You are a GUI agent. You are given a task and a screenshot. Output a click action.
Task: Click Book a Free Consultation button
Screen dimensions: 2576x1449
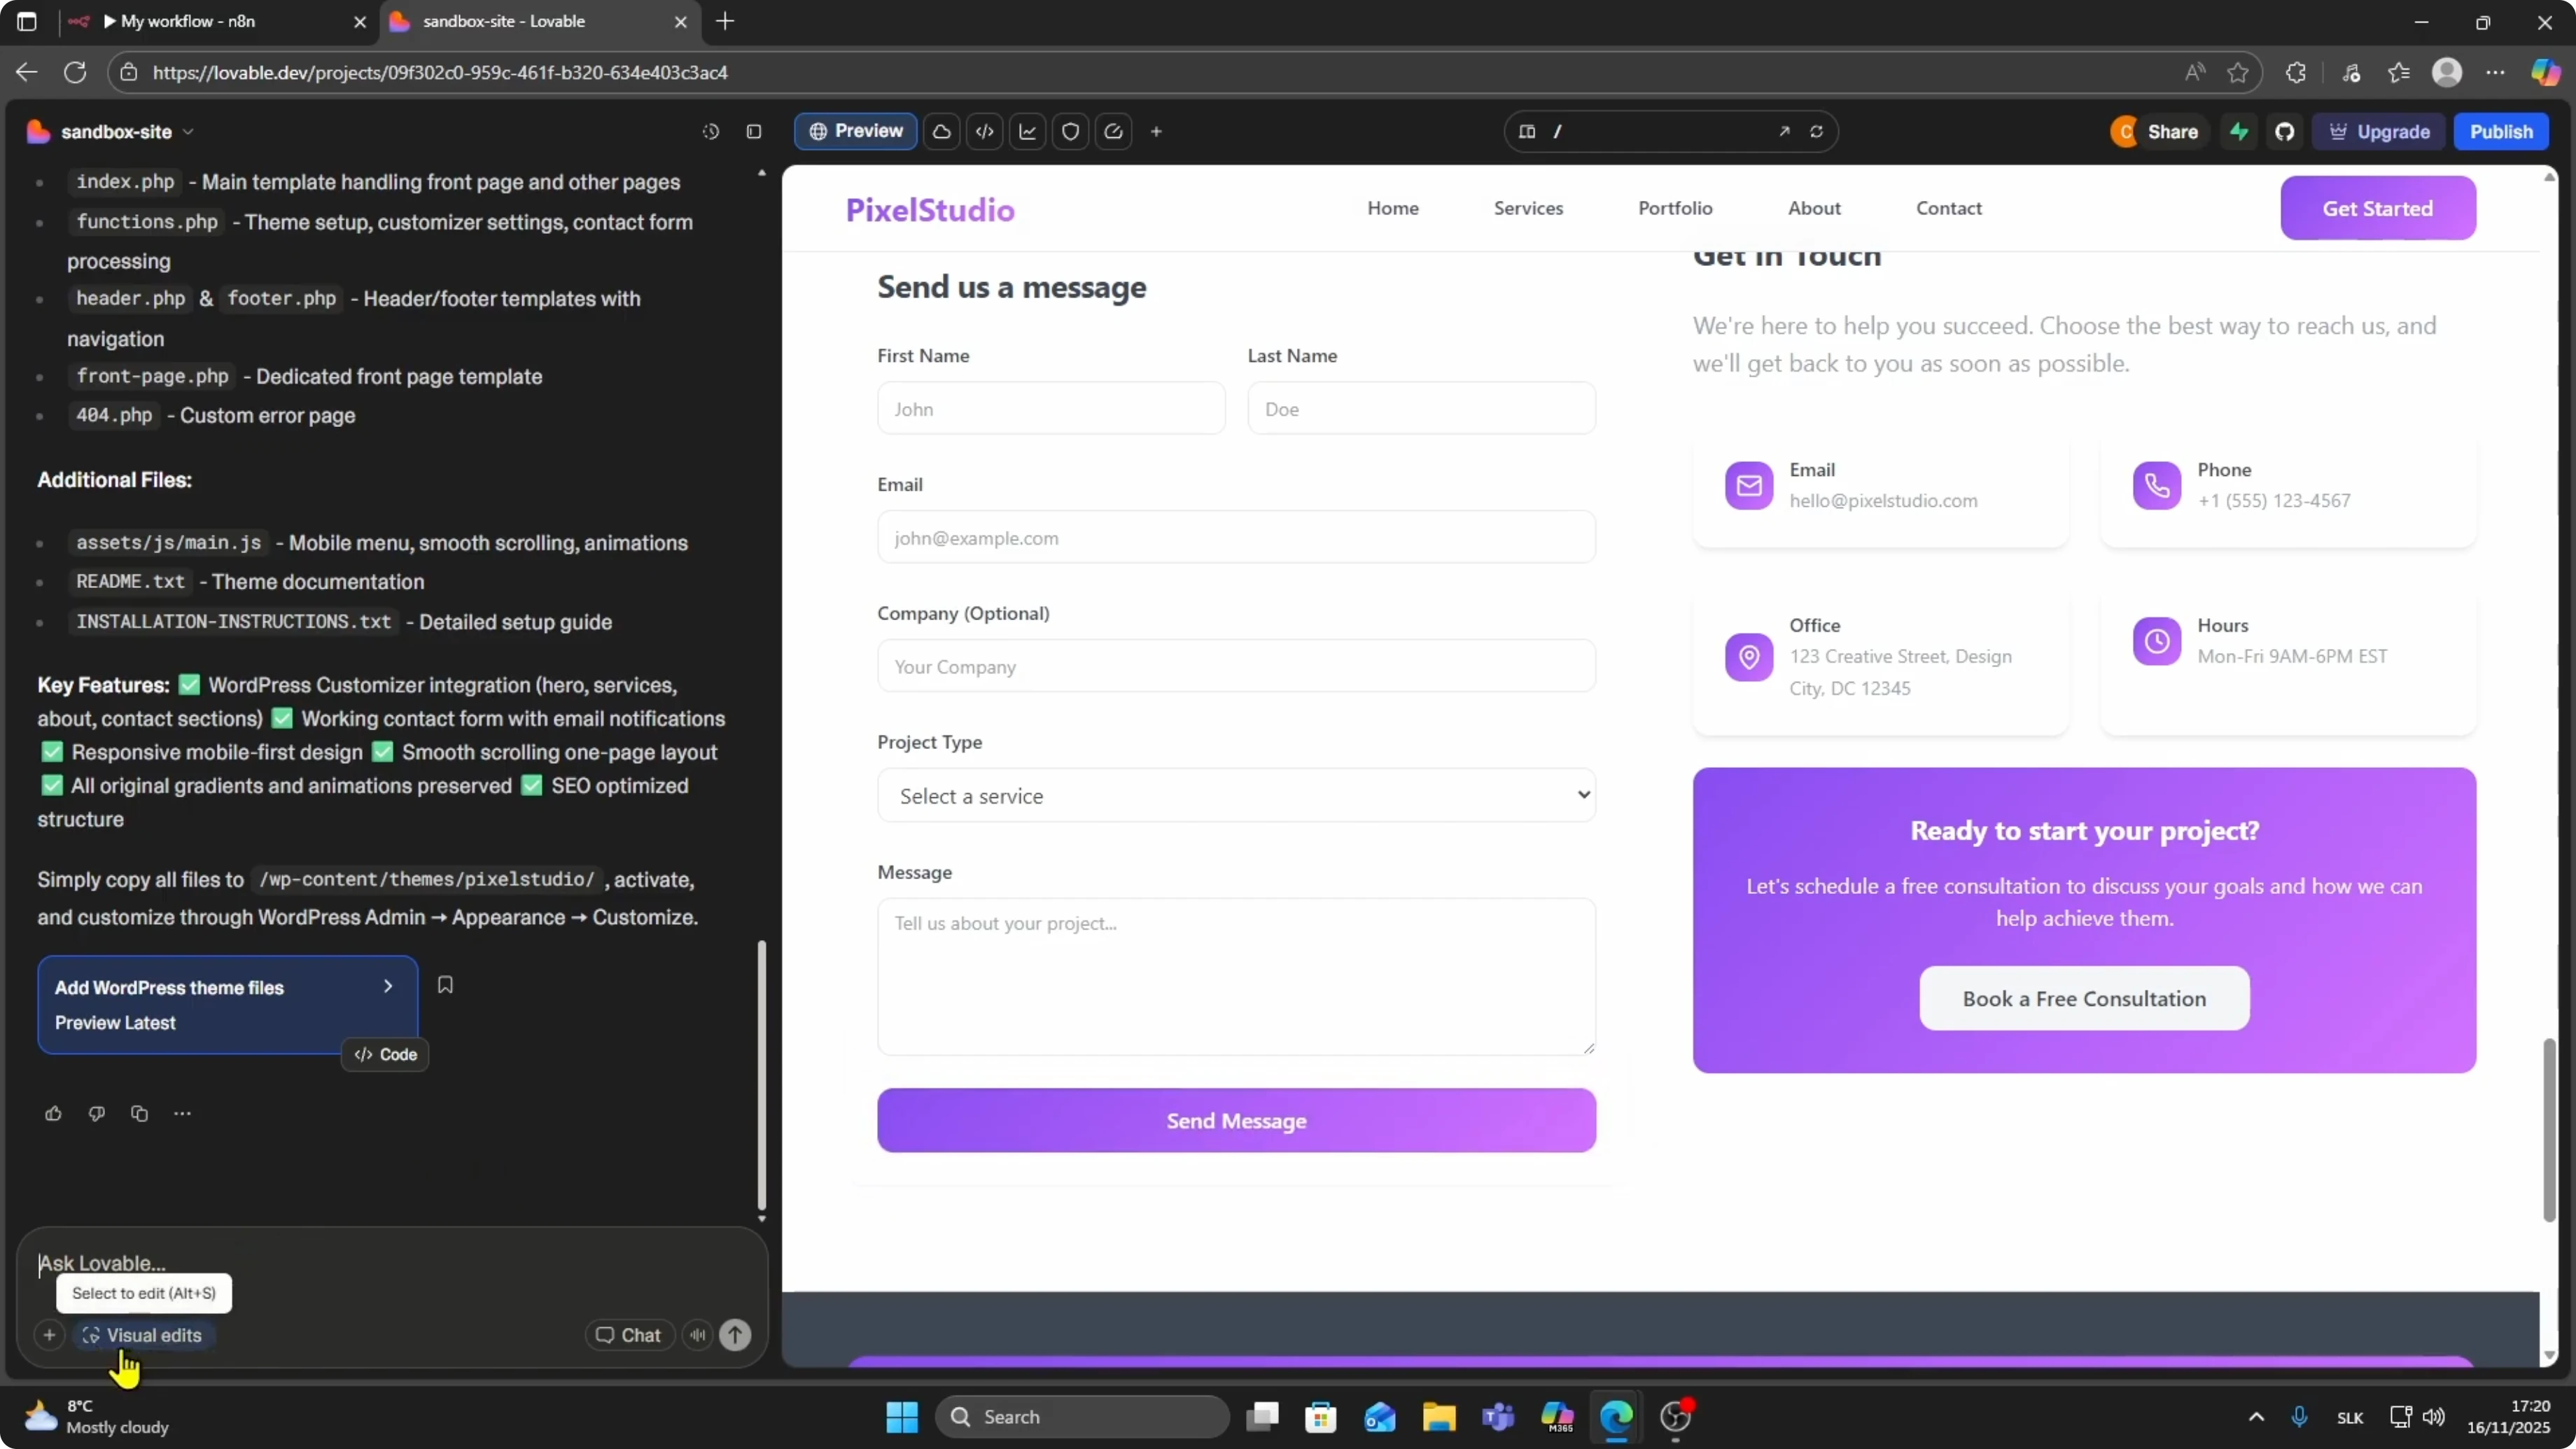point(2084,998)
